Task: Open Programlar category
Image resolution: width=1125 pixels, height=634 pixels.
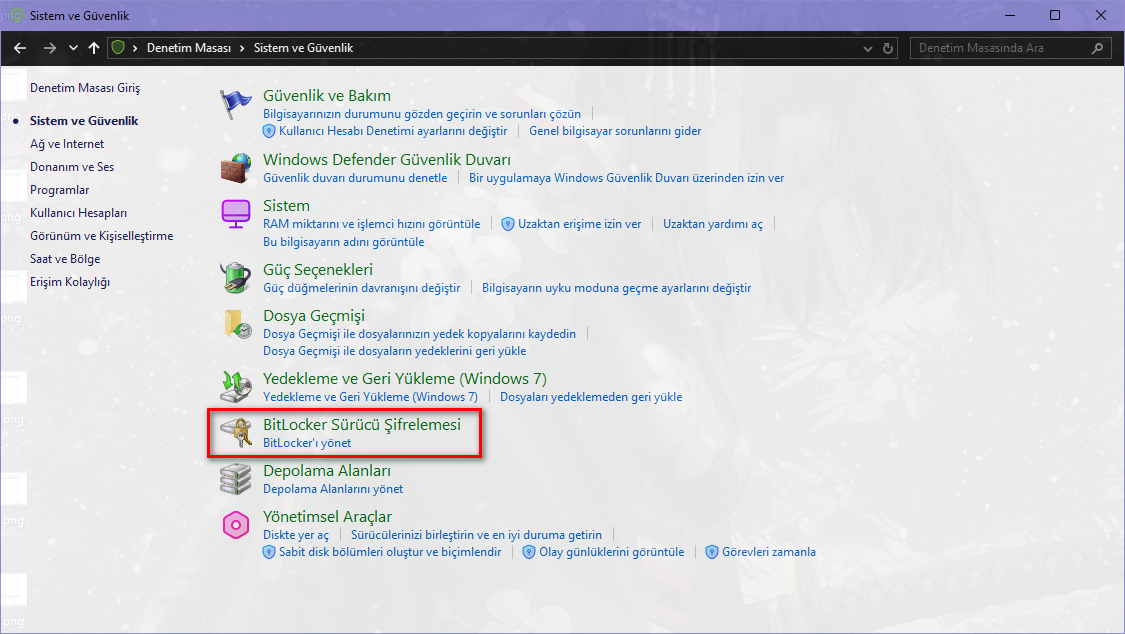Action: [x=60, y=189]
